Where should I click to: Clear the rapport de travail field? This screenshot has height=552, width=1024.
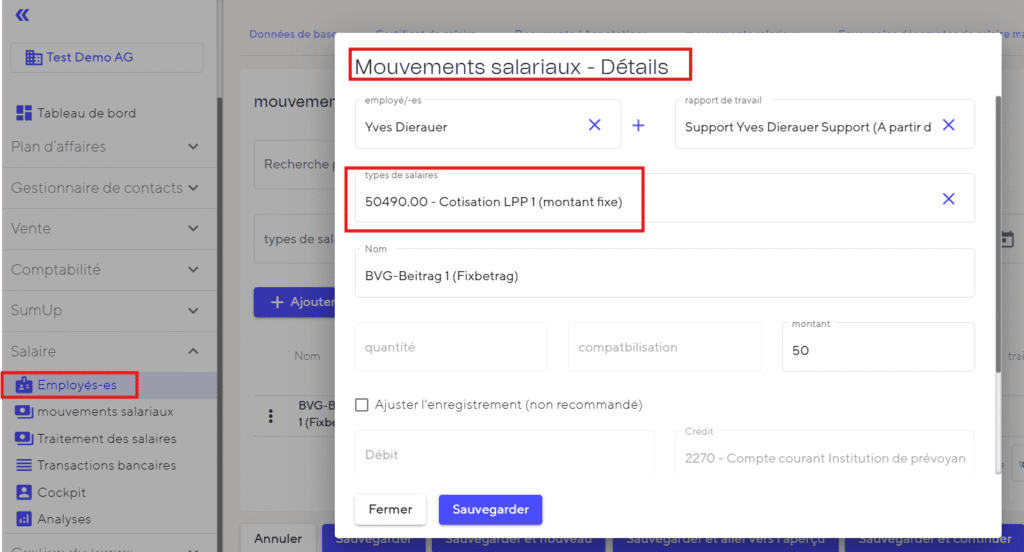click(x=948, y=125)
